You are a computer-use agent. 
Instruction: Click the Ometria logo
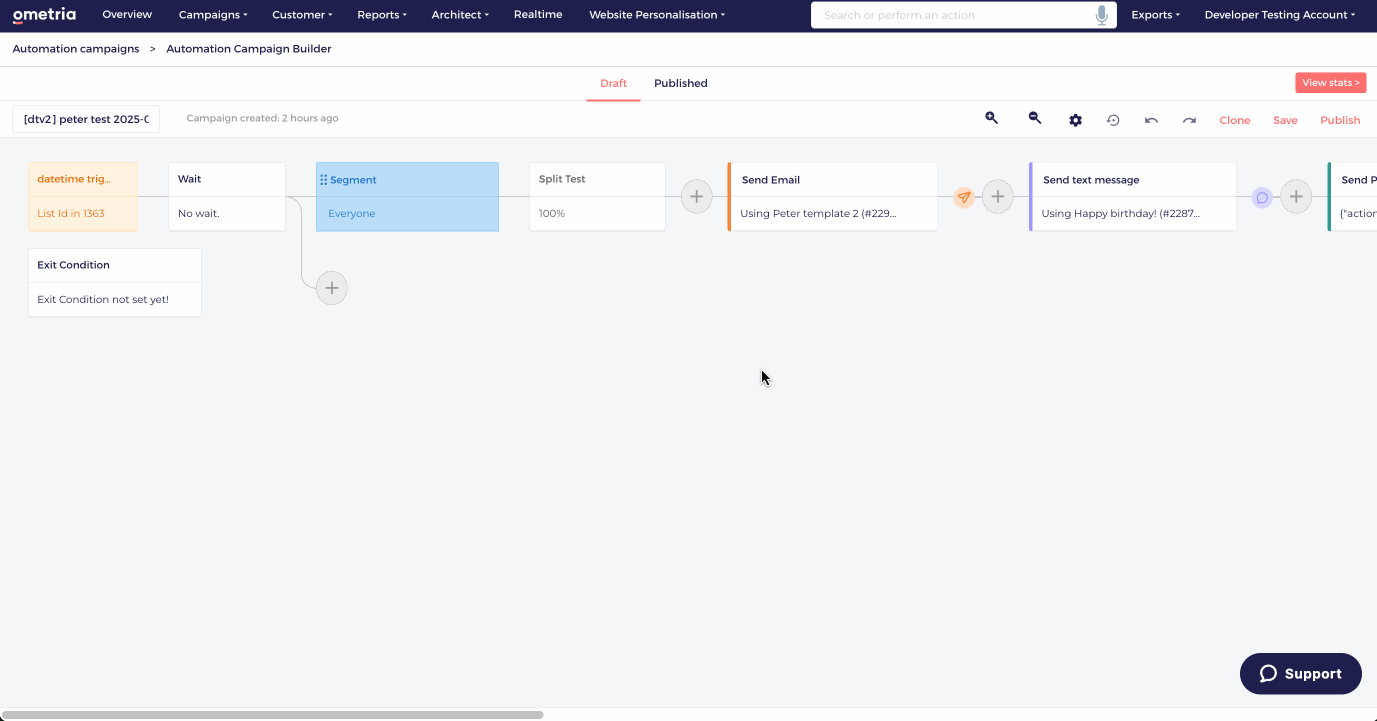pyautogui.click(x=44, y=15)
